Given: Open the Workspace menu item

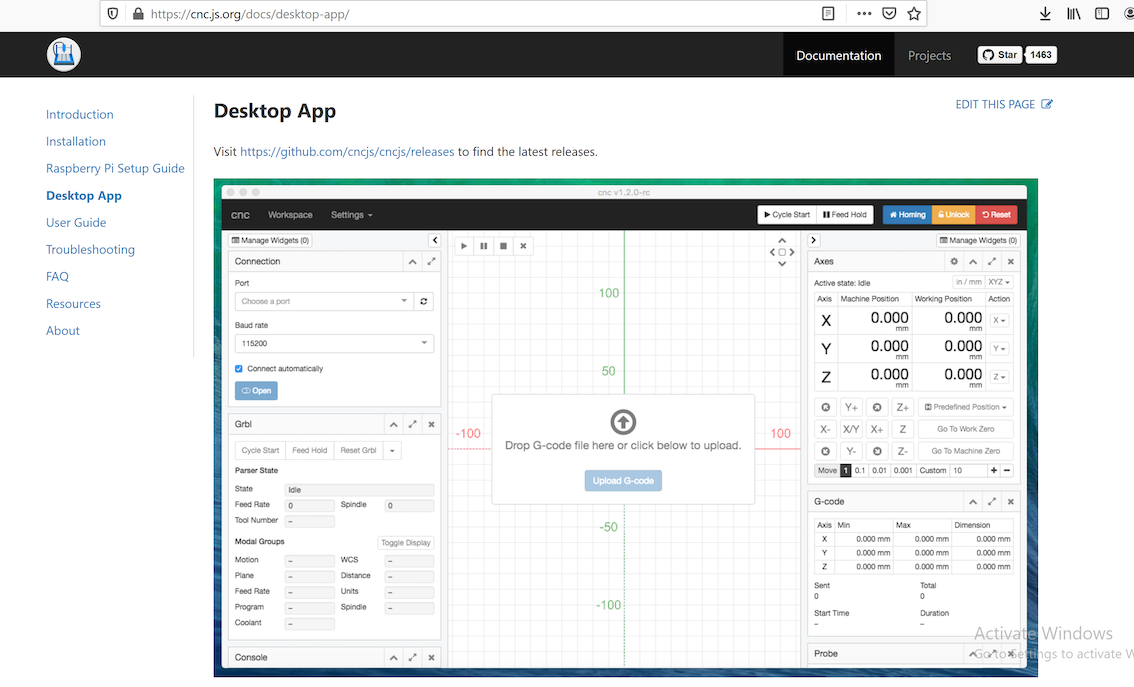Looking at the screenshot, I should pos(290,215).
